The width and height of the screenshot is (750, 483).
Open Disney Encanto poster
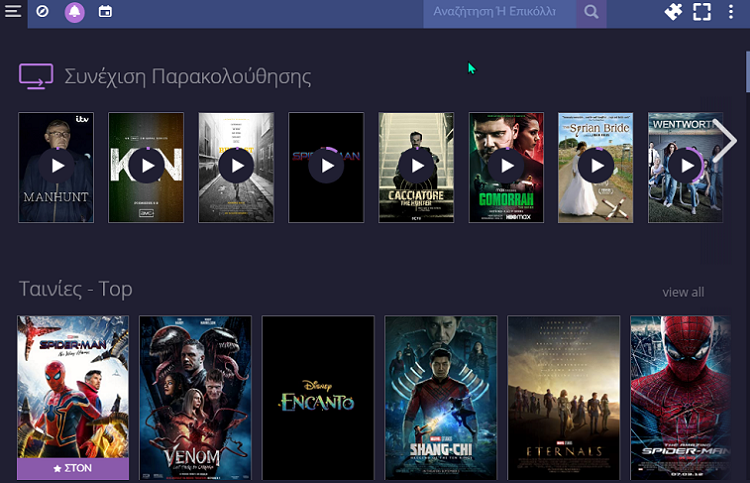pos(318,397)
